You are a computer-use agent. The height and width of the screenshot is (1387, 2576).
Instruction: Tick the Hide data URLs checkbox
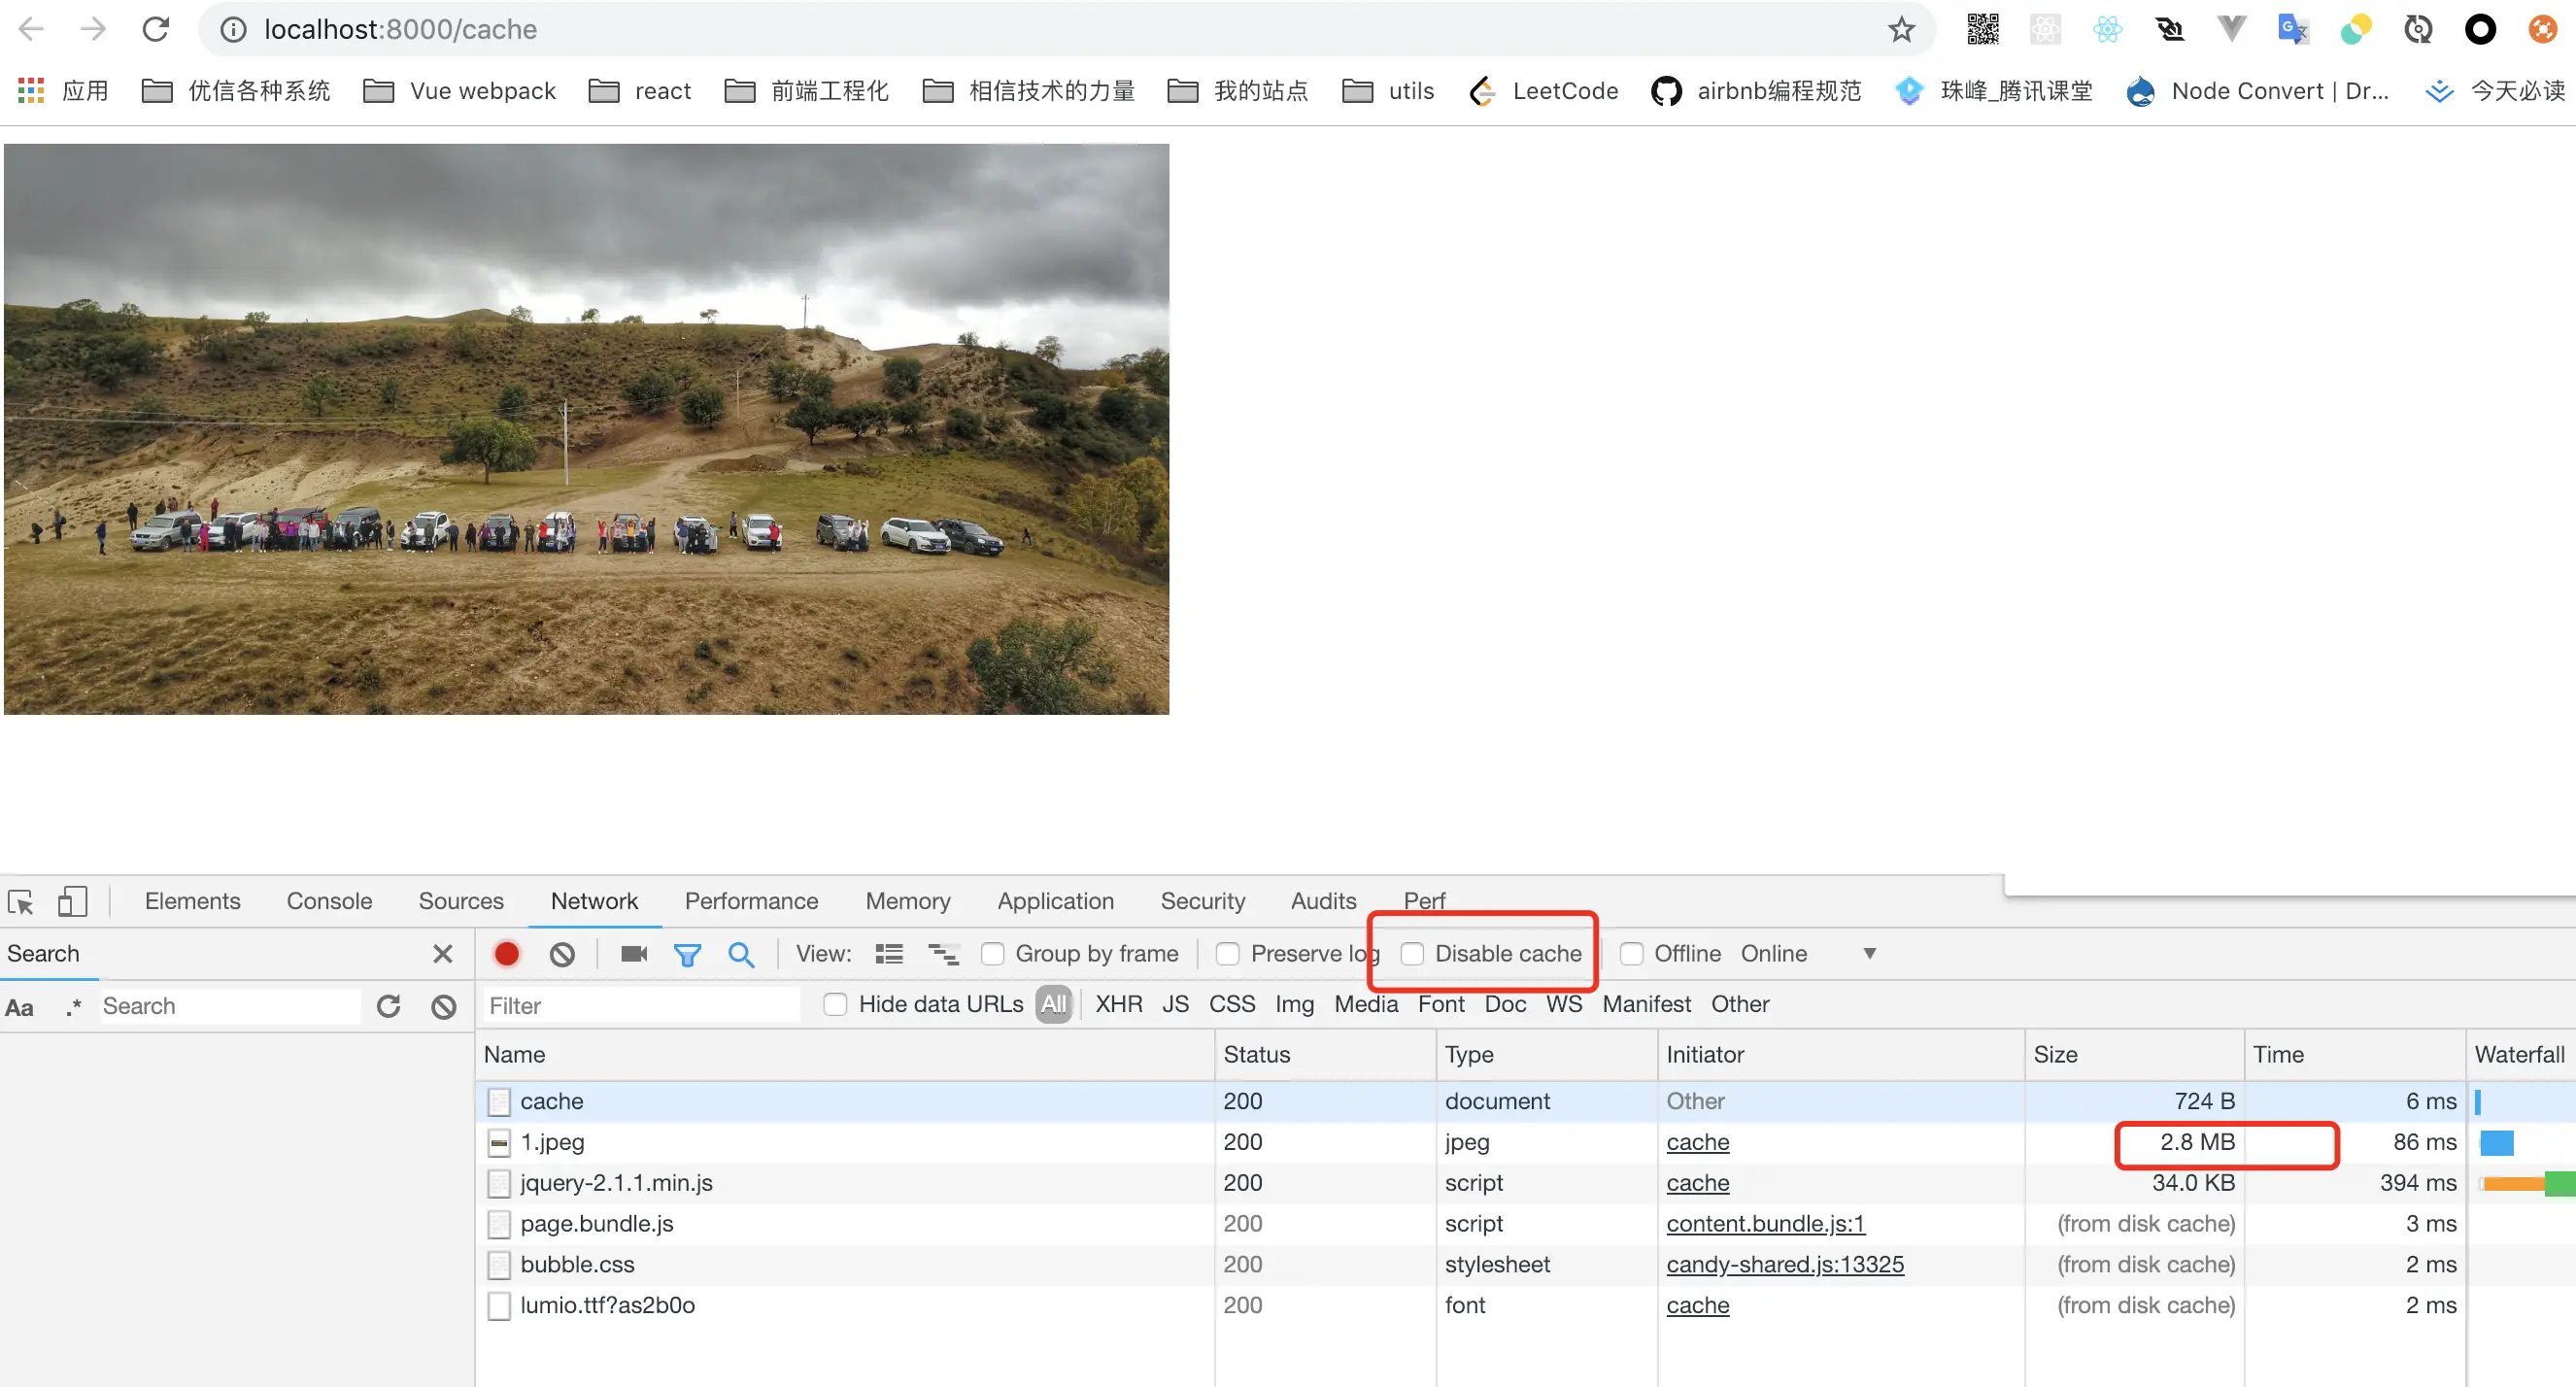(835, 1004)
